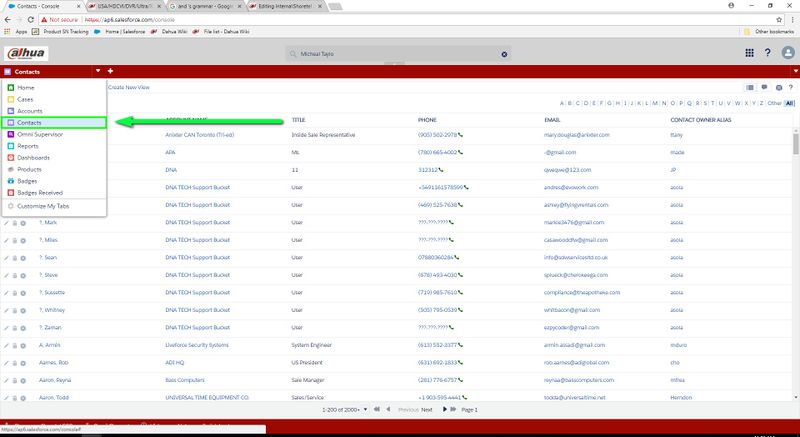Email mary.douglas@anixter.com
This screenshot has height=437, width=800.
pyautogui.click(x=577, y=135)
